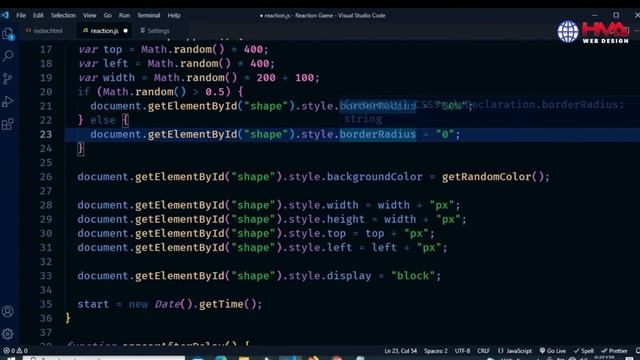The width and height of the screenshot is (640, 360).
Task: Click 'var left' declaration on line 18
Action: coord(103,64)
